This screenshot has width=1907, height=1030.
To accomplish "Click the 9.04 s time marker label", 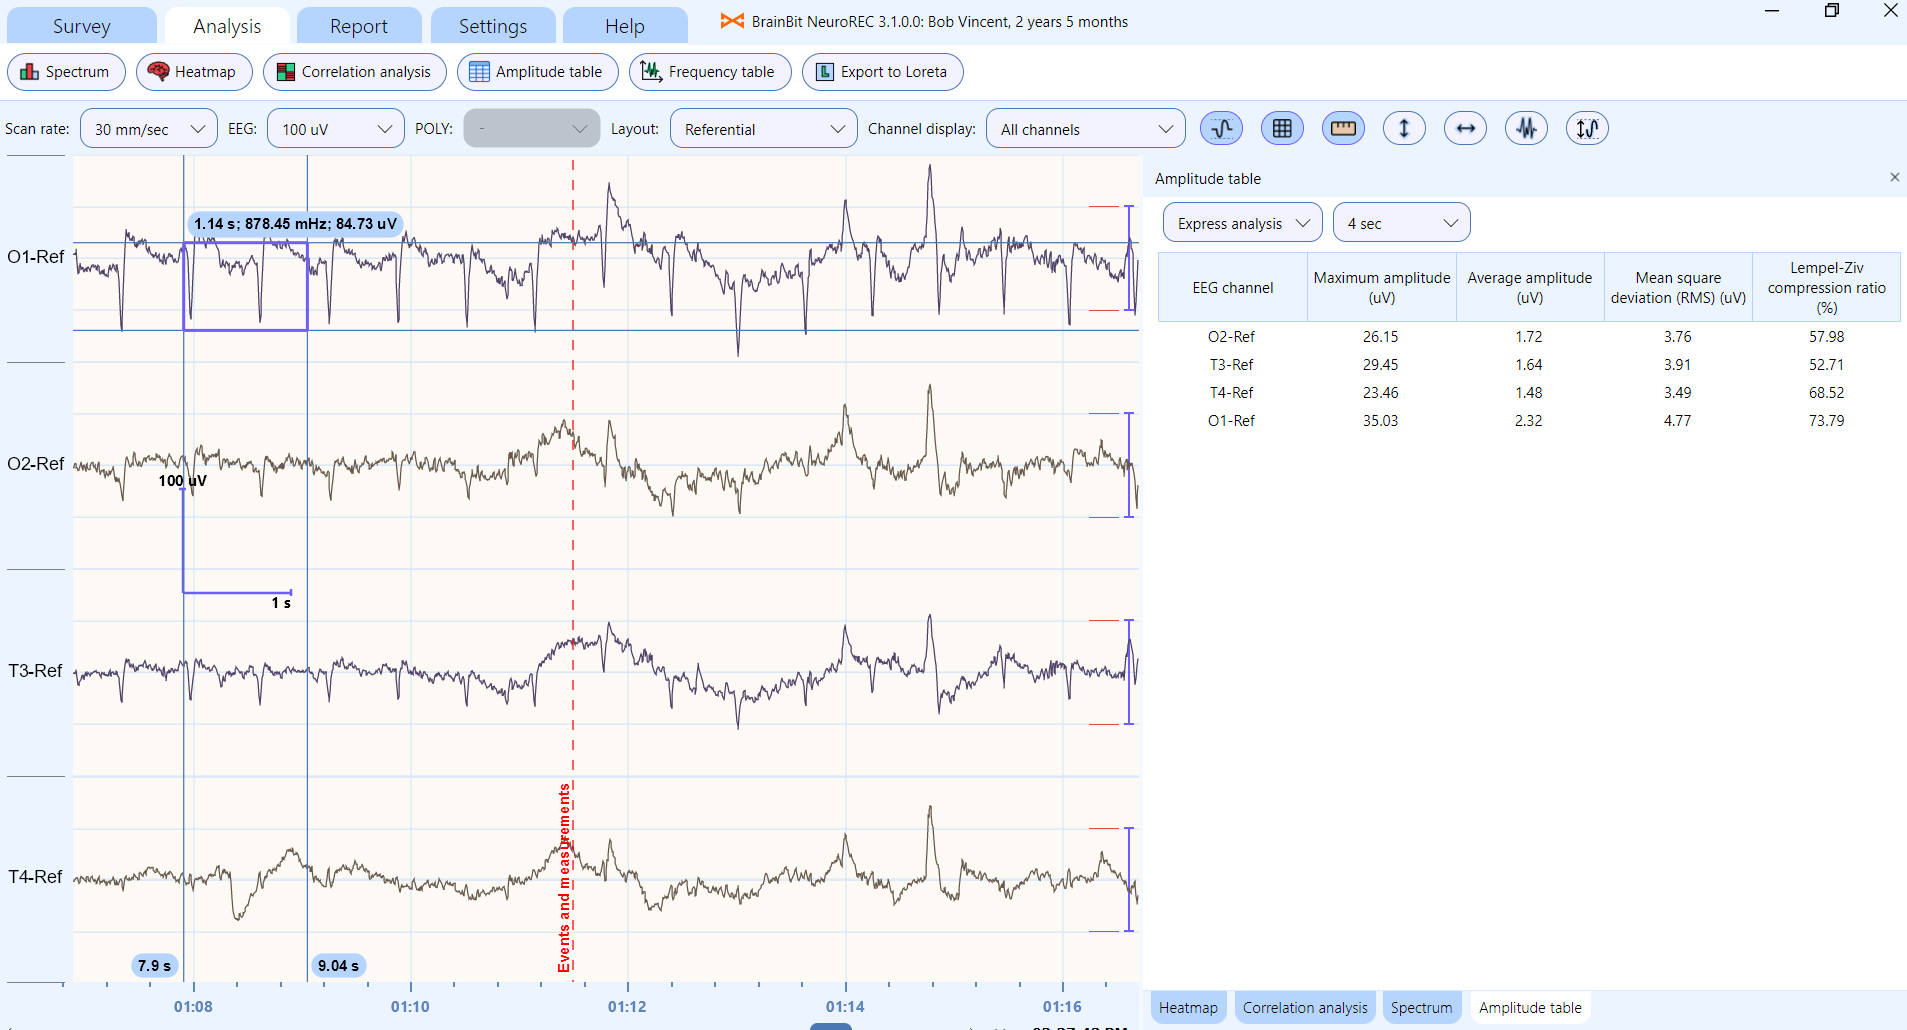I will (338, 965).
